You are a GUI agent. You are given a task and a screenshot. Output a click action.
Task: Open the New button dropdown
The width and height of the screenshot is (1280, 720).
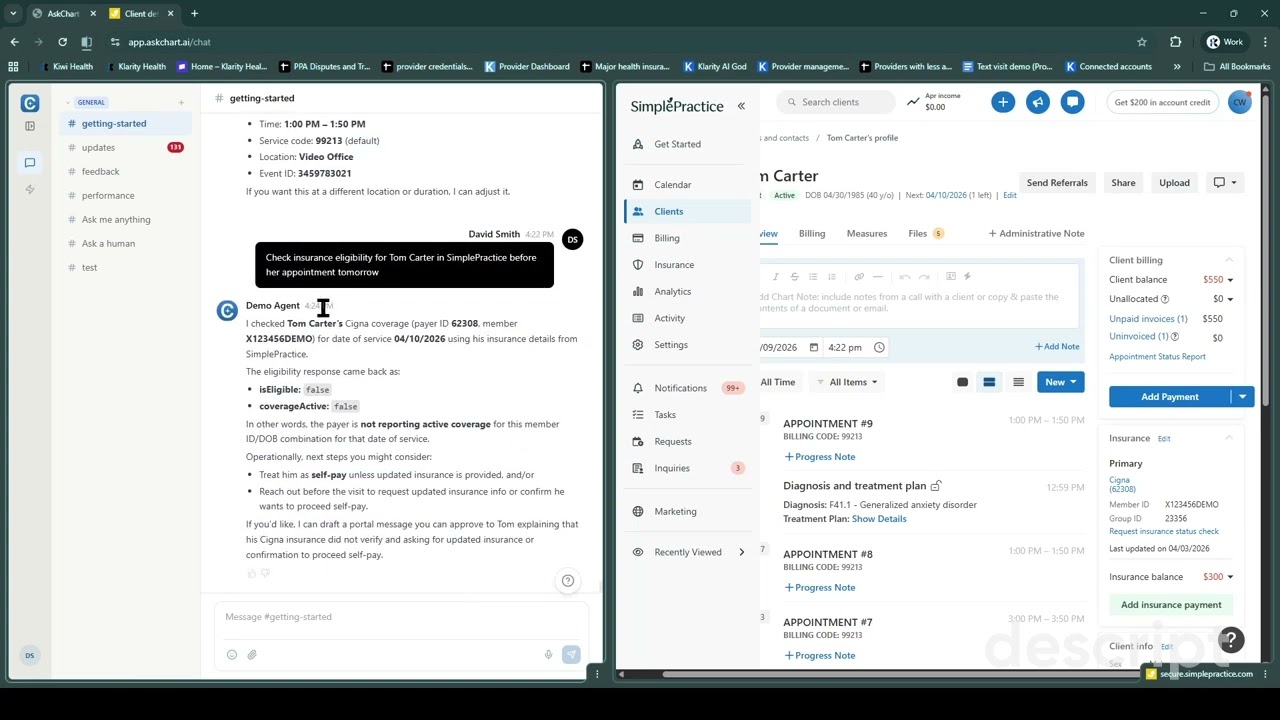(1061, 382)
